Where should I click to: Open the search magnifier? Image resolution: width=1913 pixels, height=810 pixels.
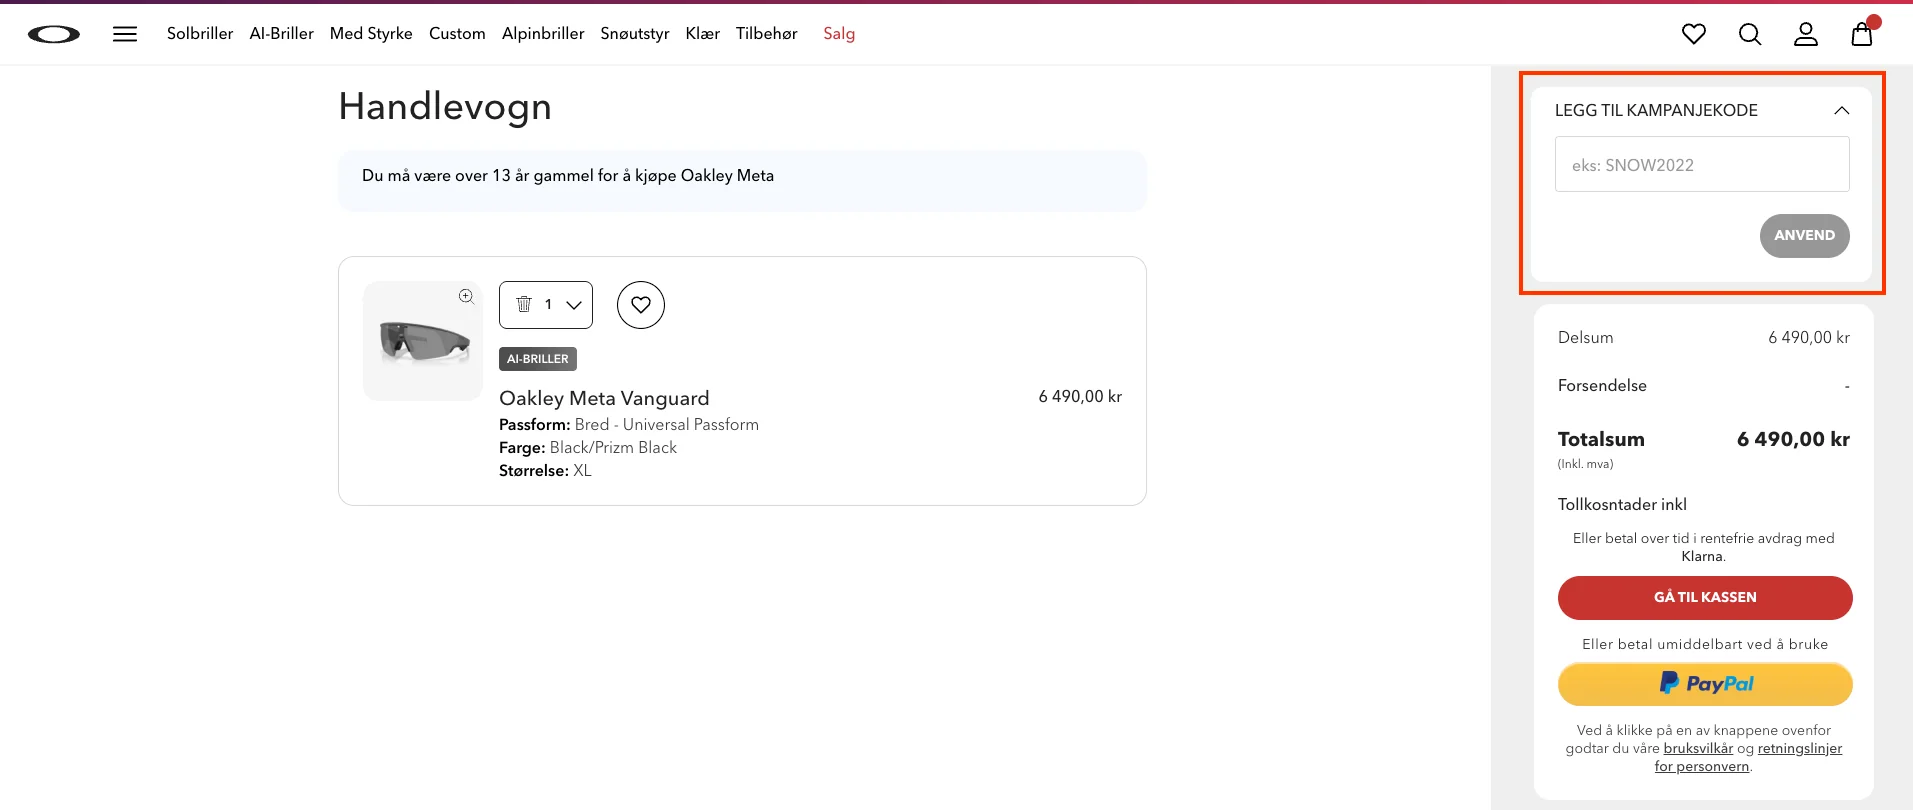pos(1750,34)
